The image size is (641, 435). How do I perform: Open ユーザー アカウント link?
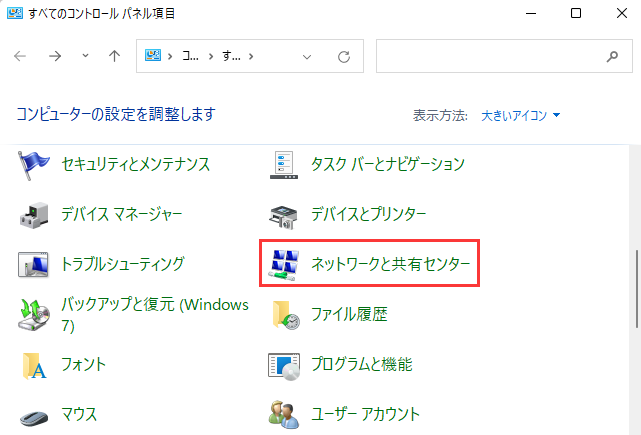tap(365, 414)
